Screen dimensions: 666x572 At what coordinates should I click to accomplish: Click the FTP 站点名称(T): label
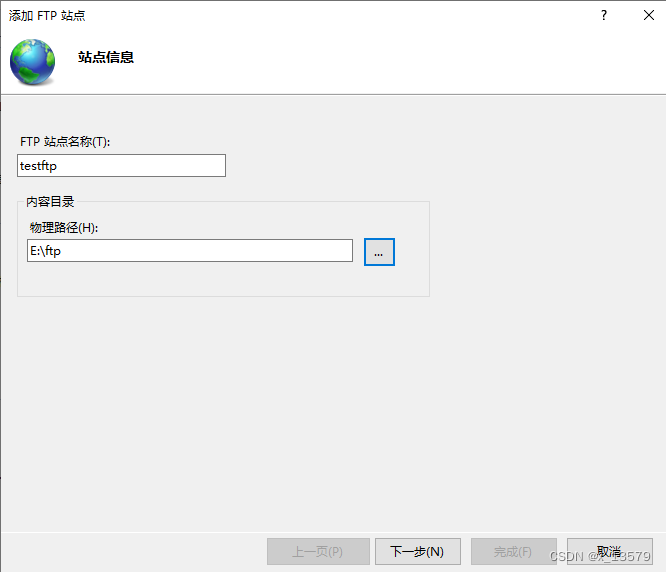[x=65, y=141]
